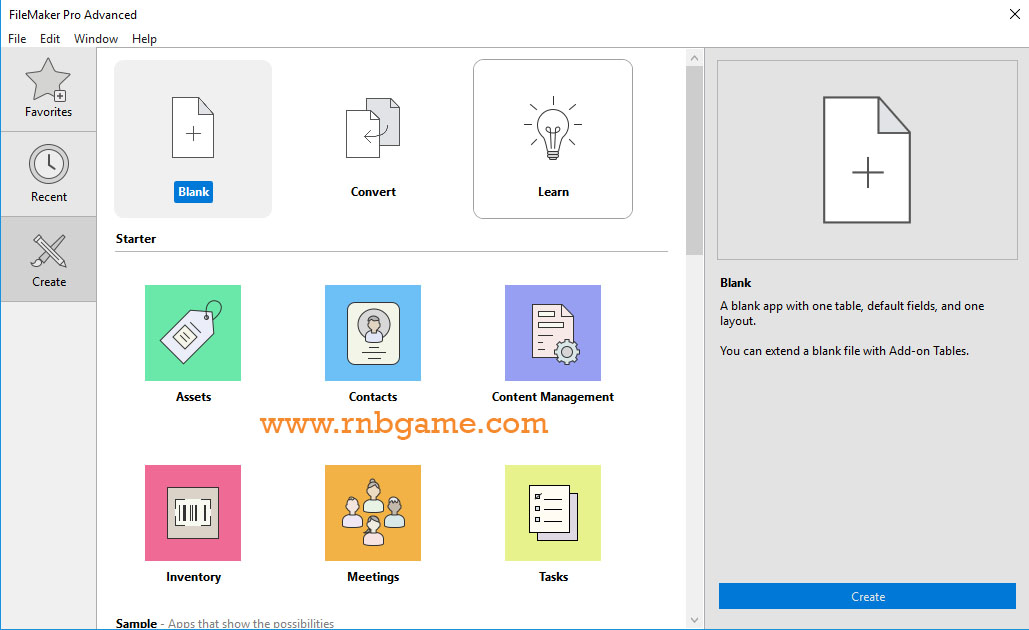Open the Edit menu
This screenshot has height=630, width=1029.
(x=50, y=39)
